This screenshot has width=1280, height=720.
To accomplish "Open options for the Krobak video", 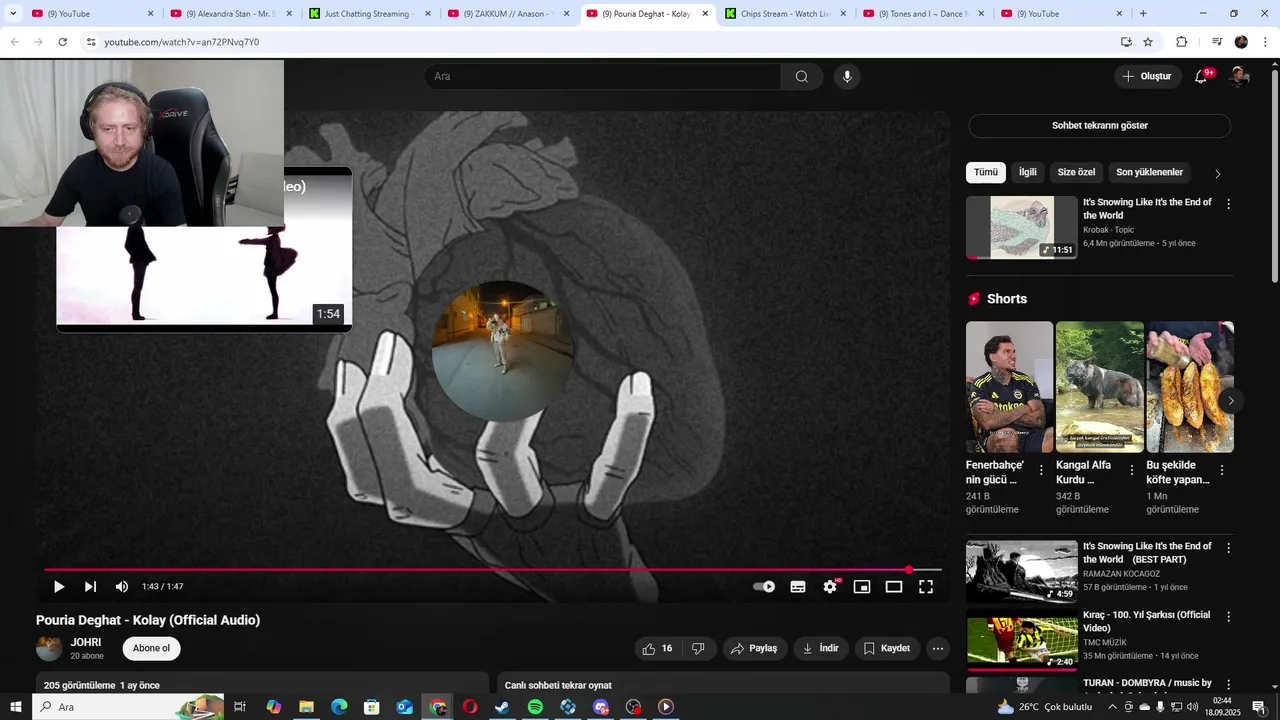I will coord(1228,203).
